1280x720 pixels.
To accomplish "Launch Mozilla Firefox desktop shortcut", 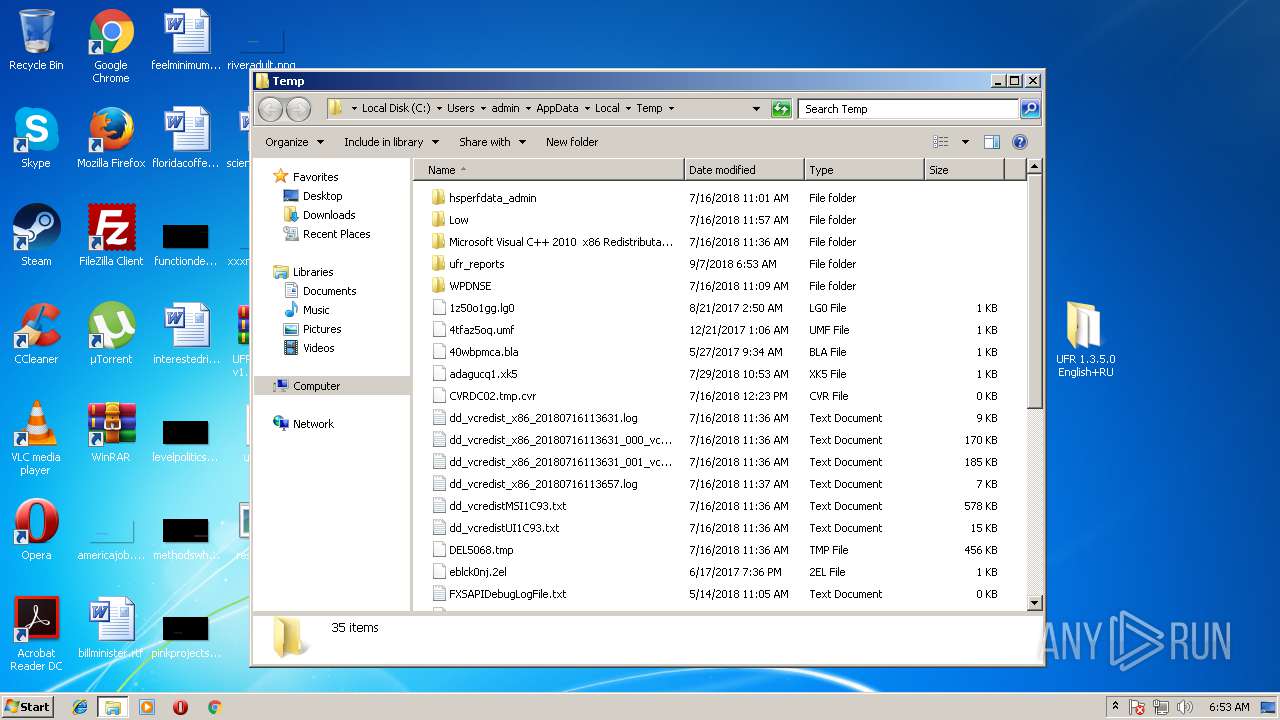I will point(111,138).
